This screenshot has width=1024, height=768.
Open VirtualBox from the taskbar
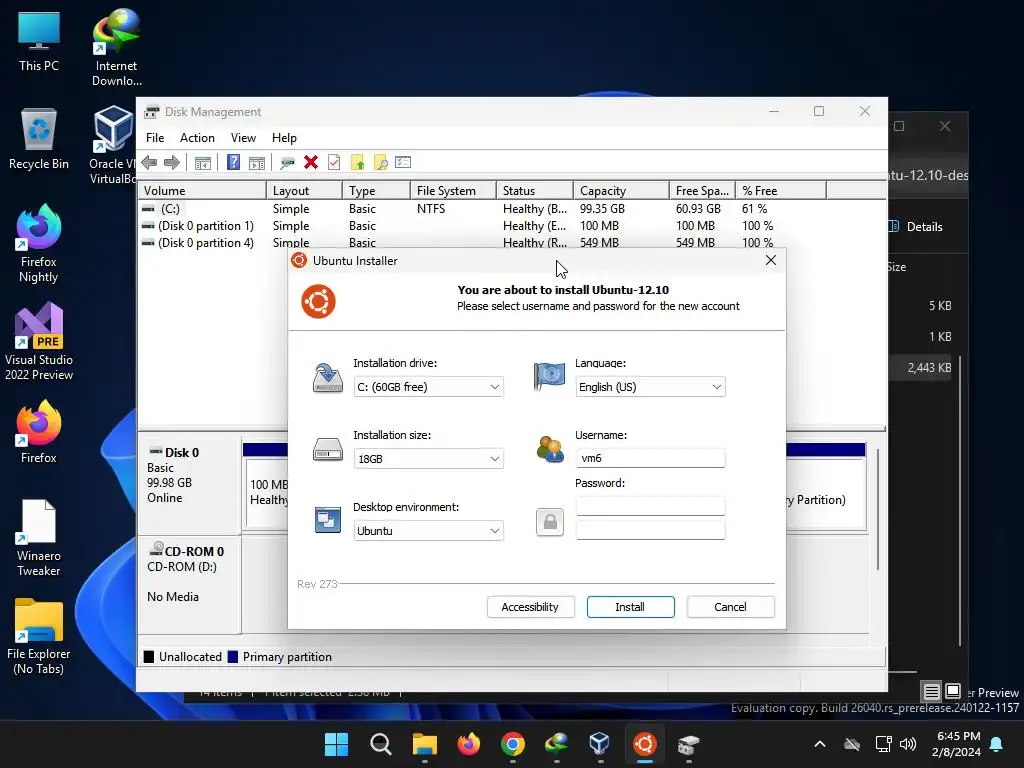600,744
